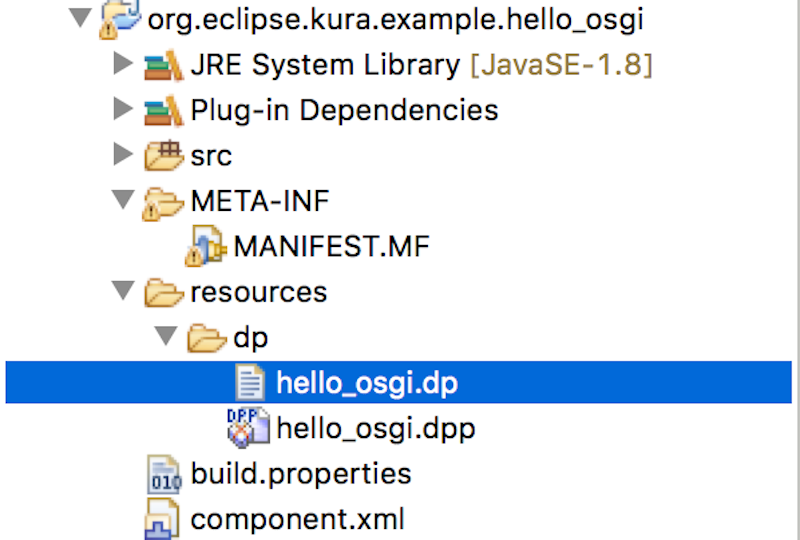Click the src source folder icon
Image resolution: width=800 pixels, height=540 pixels.
pos(163,155)
